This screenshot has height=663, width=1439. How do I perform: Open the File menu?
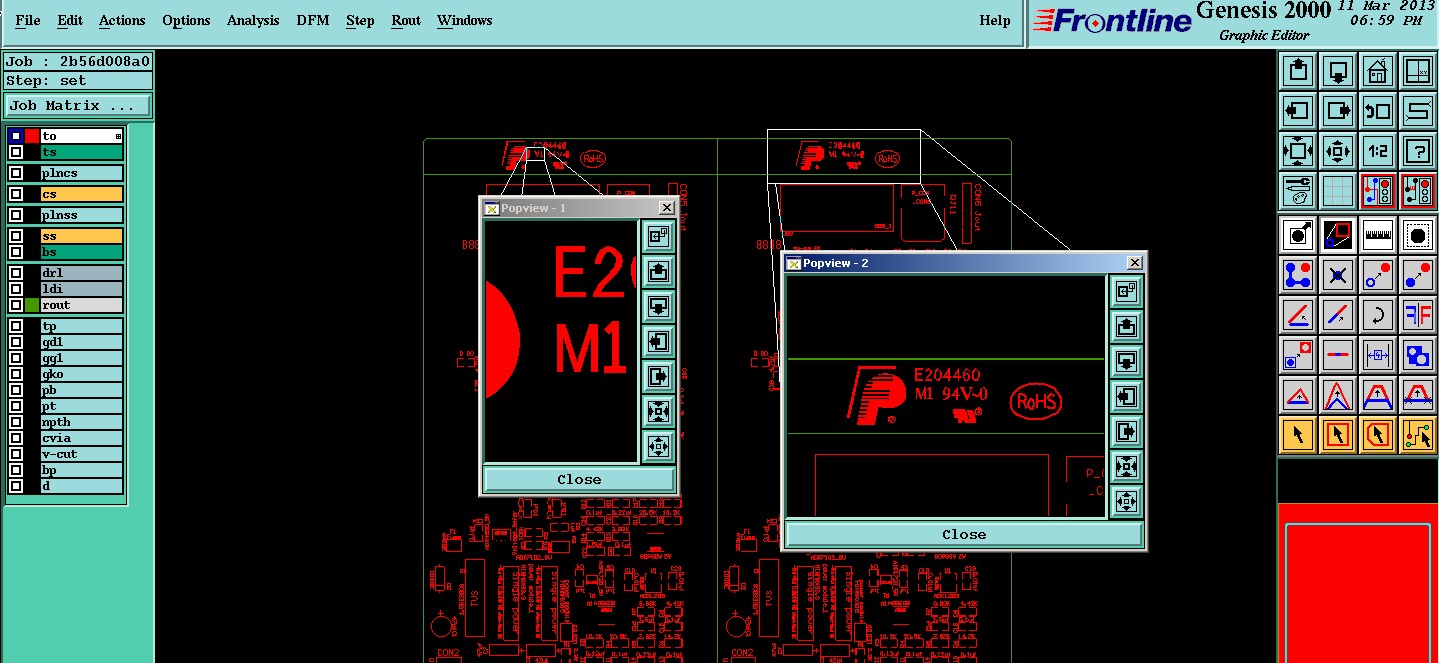[28, 20]
